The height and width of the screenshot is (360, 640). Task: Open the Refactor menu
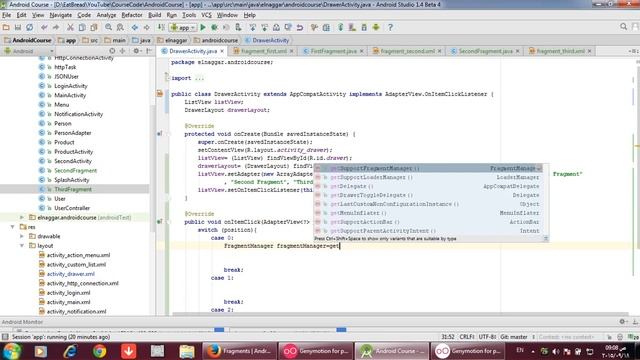[132, 15]
